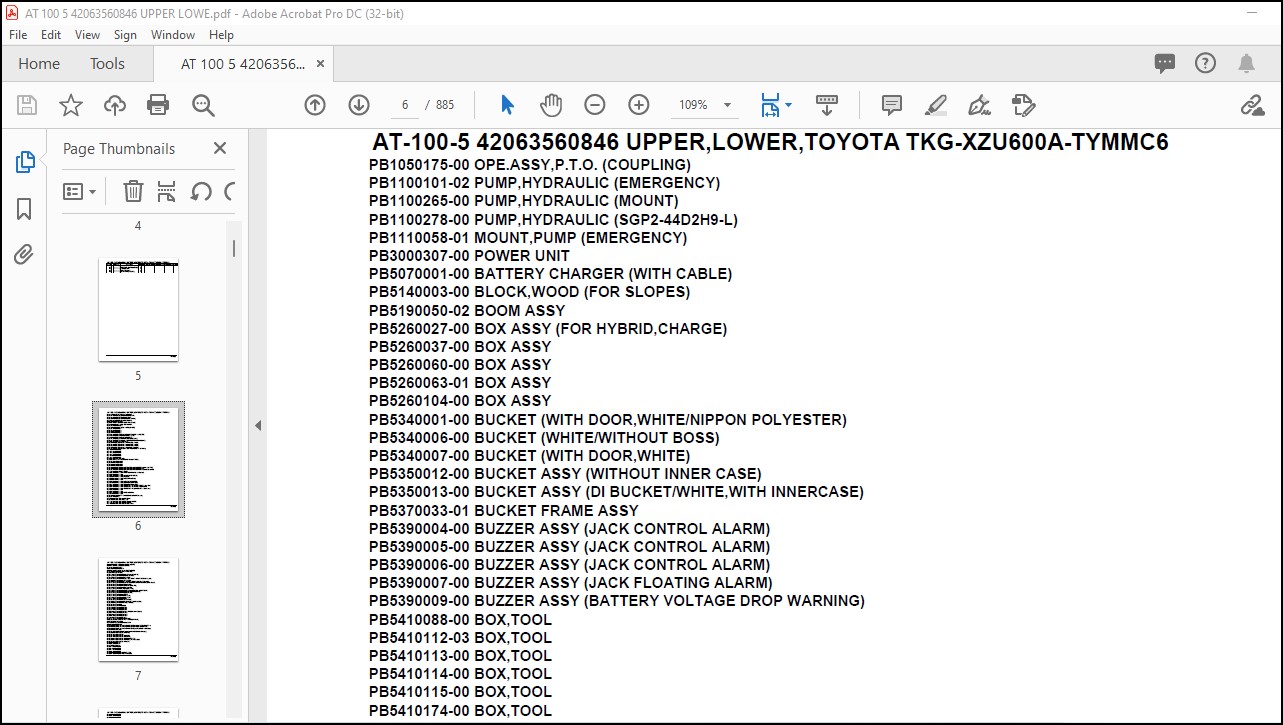Click the line PB5410174-00 BOX,TOOL
Image resolution: width=1283 pixels, height=725 pixels.
pyautogui.click(x=460, y=711)
